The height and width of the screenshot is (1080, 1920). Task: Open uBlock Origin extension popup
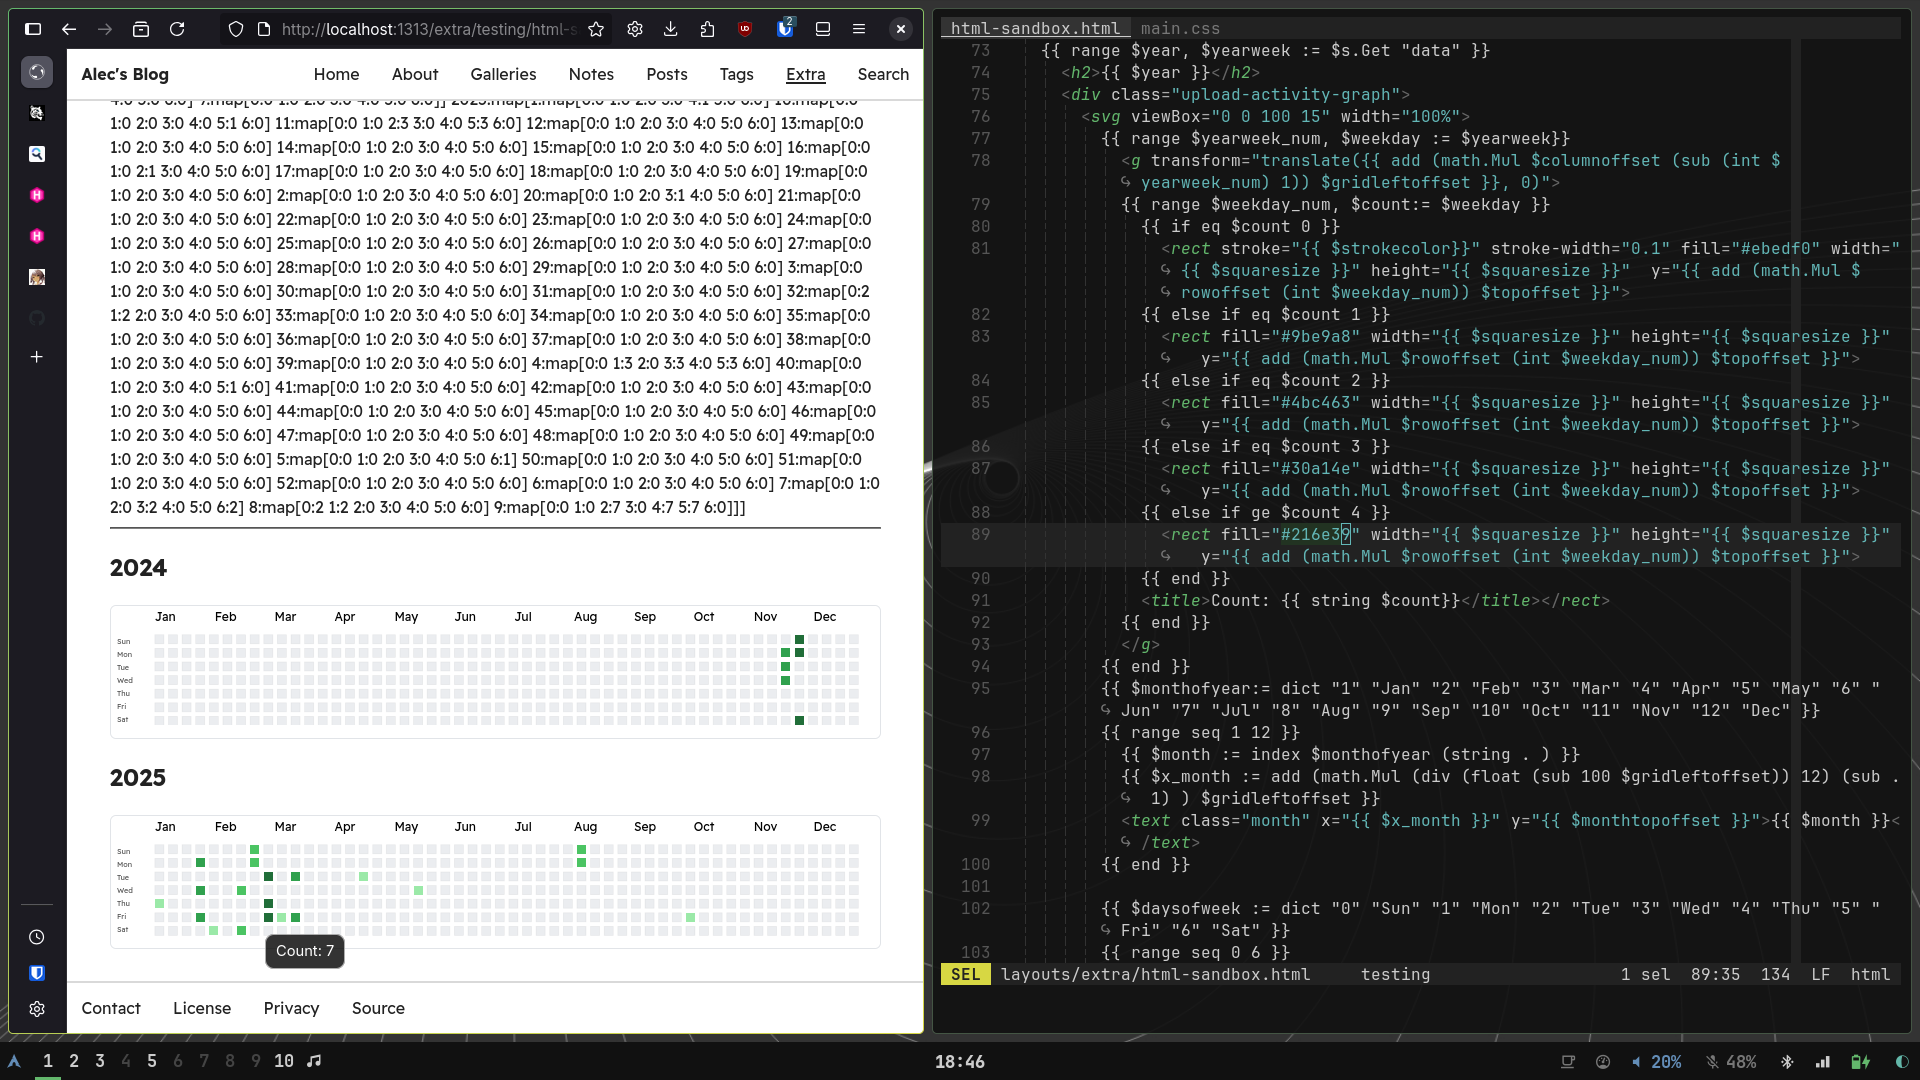tap(745, 29)
